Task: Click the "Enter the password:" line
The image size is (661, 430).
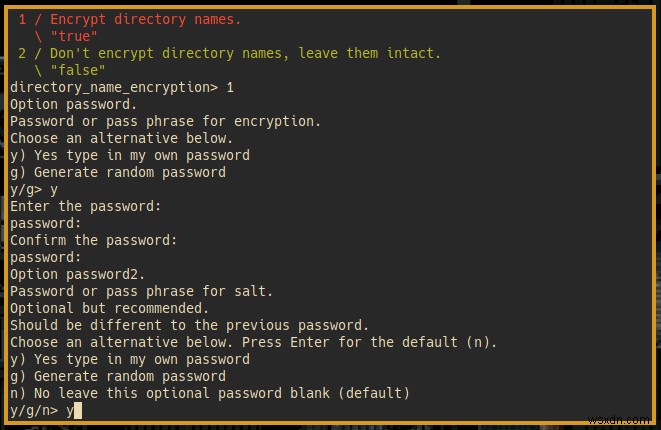Action: [85, 206]
